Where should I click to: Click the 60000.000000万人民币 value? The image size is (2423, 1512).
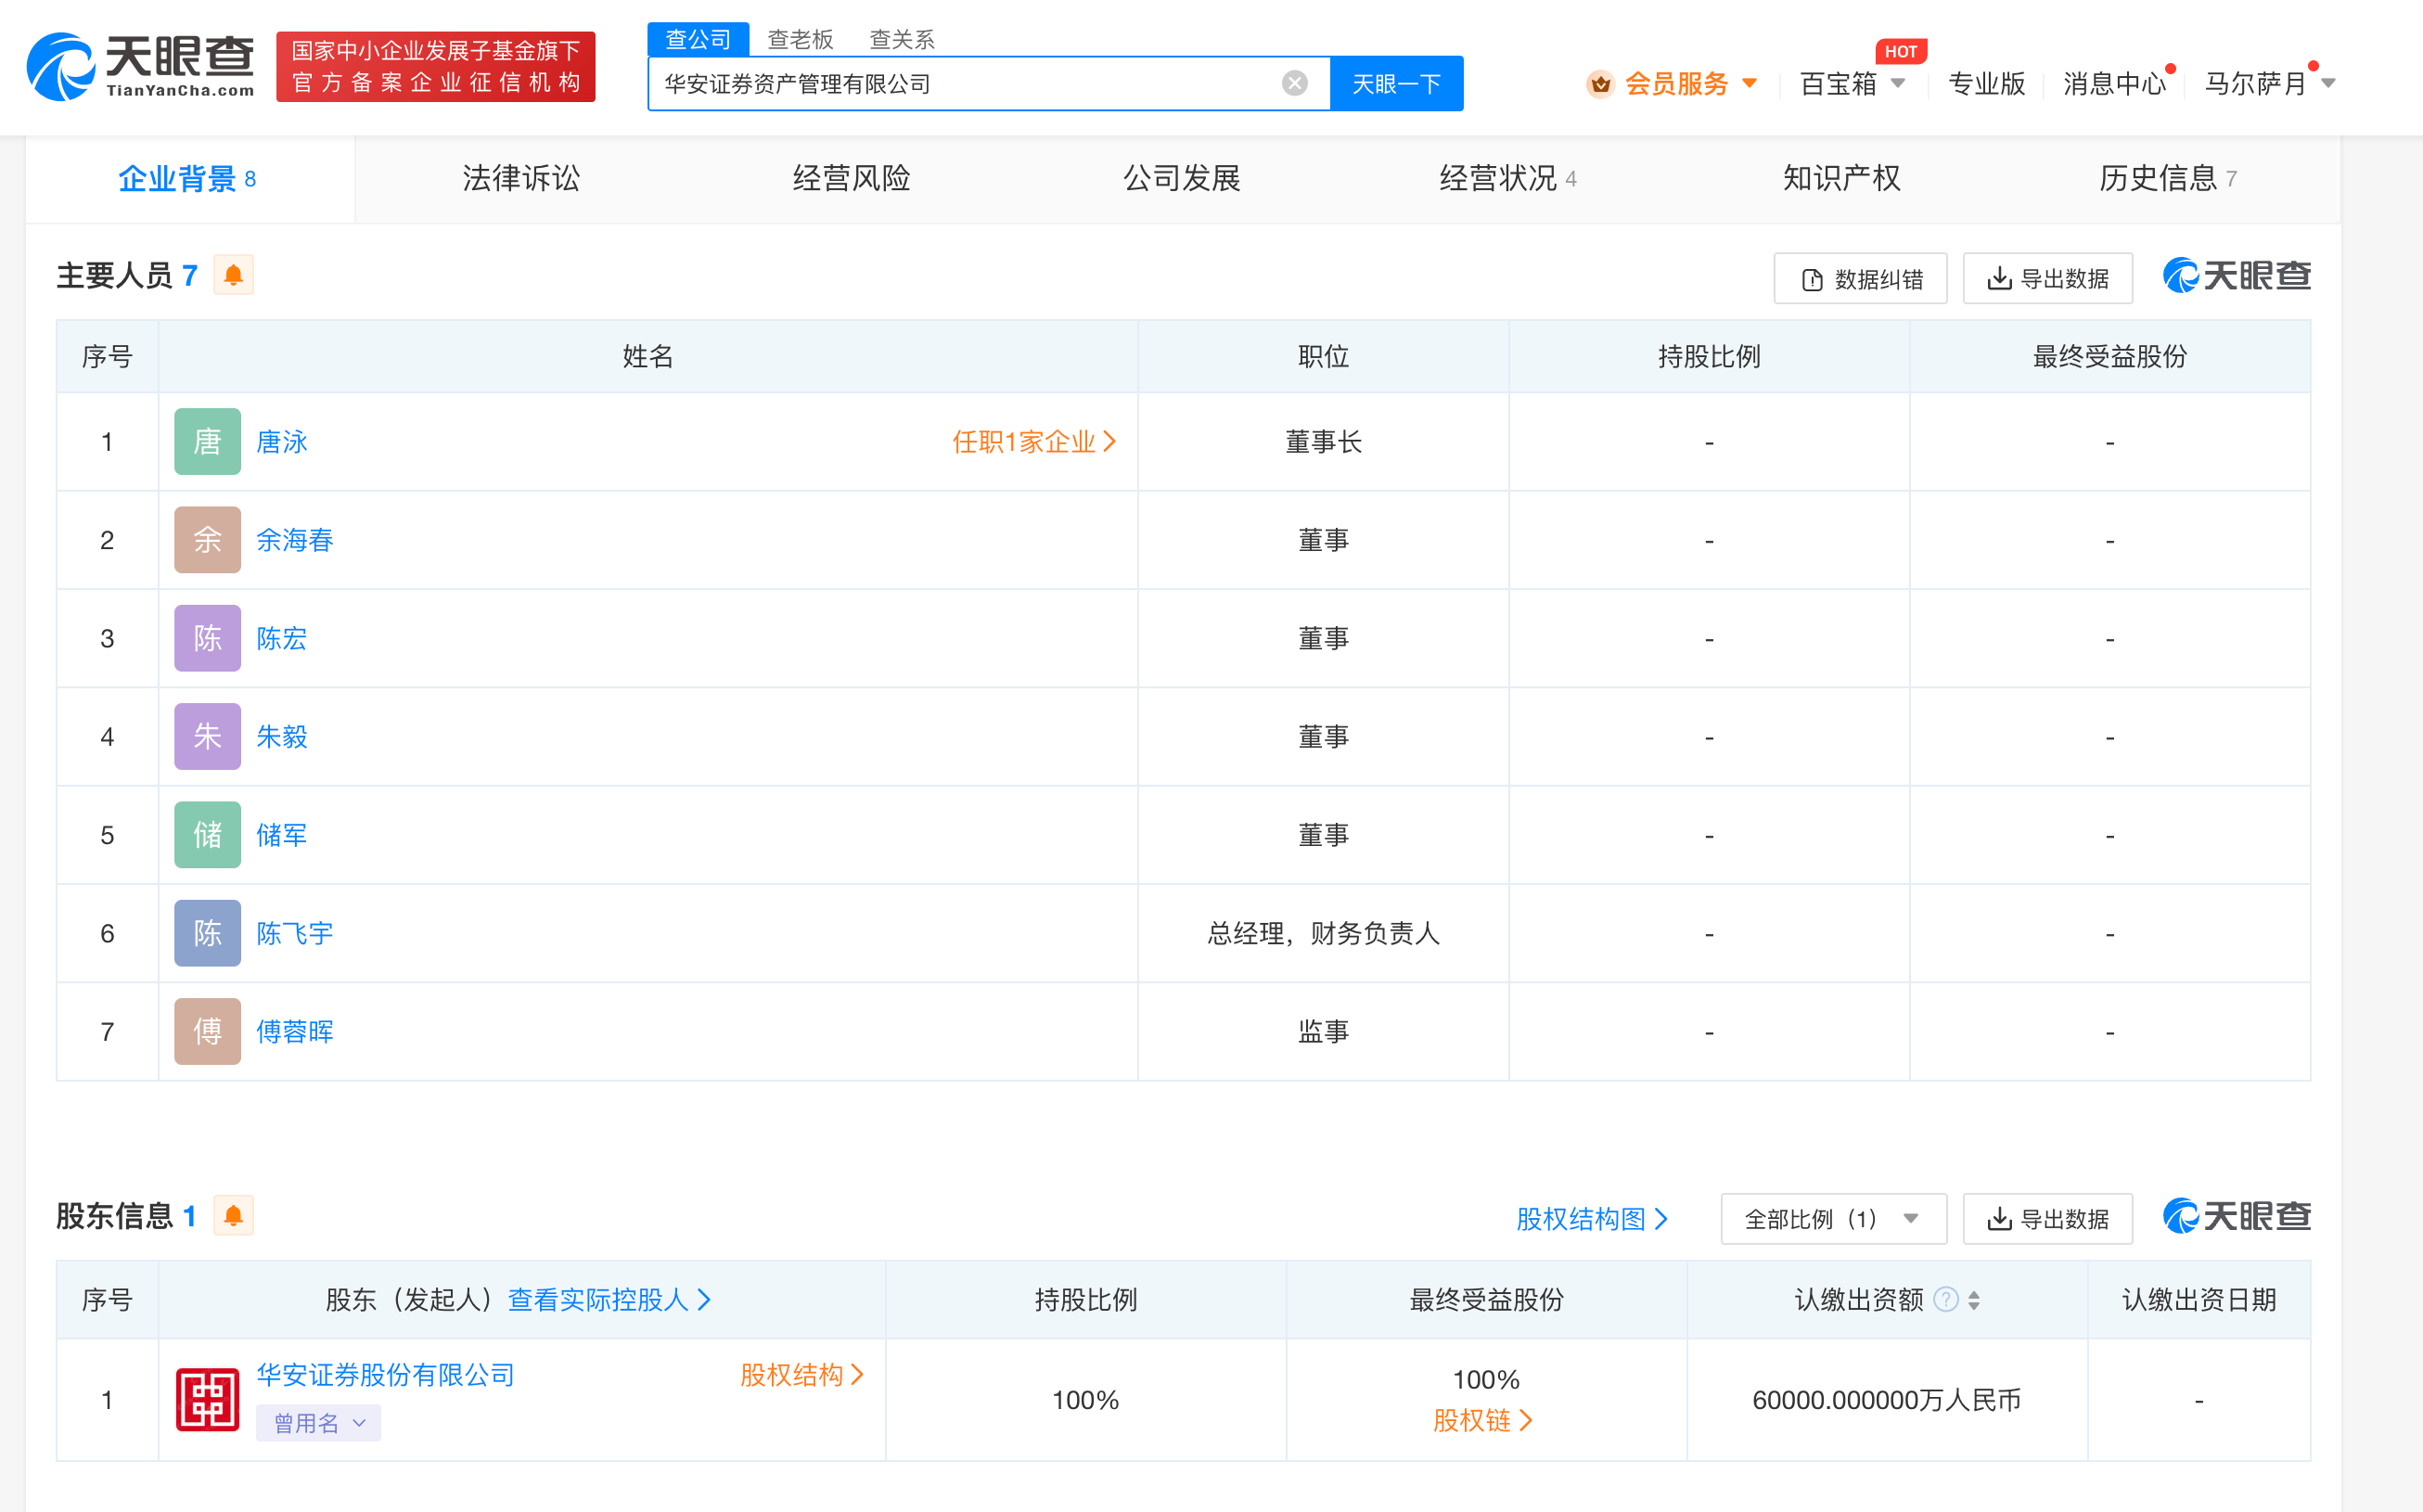(x=1887, y=1400)
